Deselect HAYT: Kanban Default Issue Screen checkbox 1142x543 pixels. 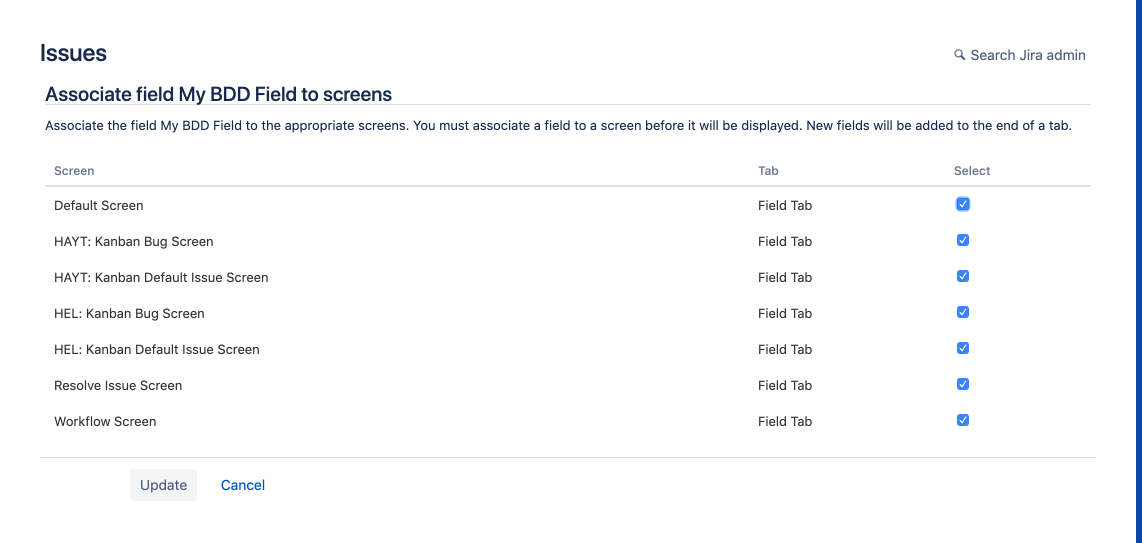tap(963, 276)
